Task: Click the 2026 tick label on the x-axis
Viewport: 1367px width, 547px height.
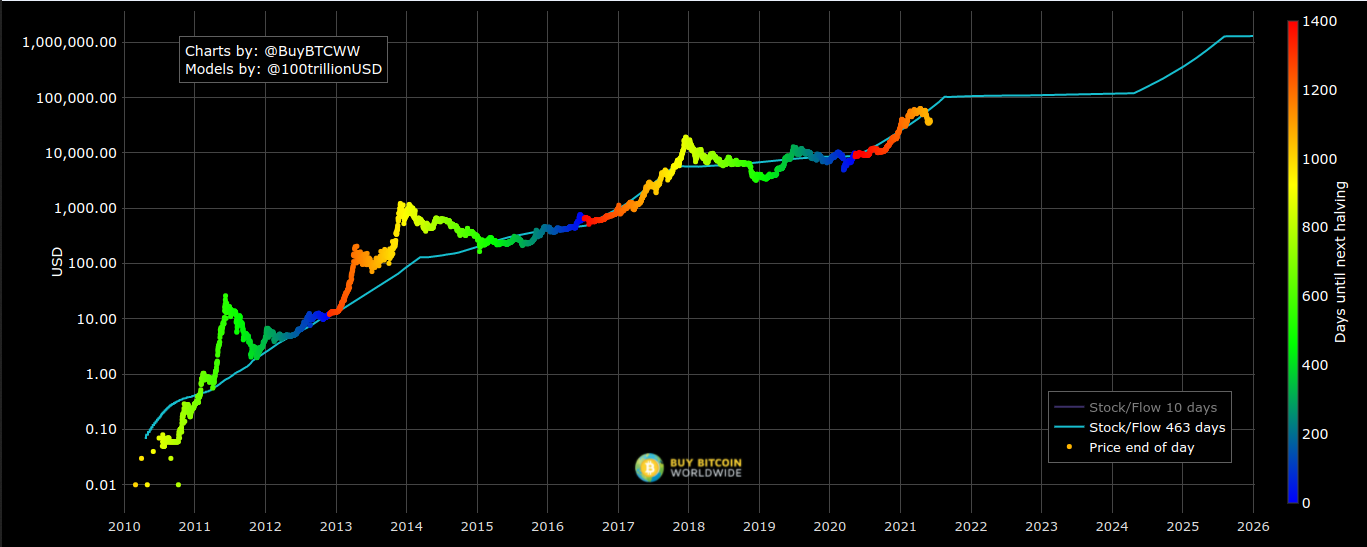Action: pyautogui.click(x=1252, y=527)
